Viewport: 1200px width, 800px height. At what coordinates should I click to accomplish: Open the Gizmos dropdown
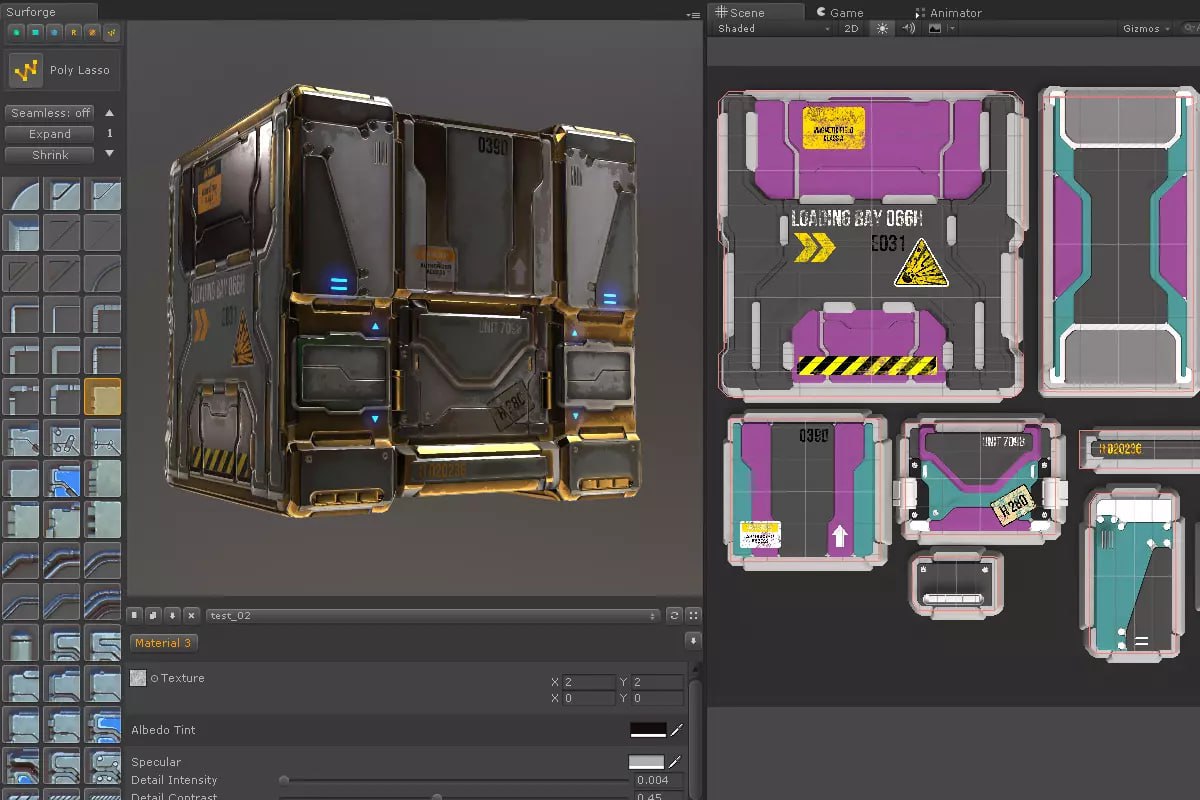pos(1145,29)
